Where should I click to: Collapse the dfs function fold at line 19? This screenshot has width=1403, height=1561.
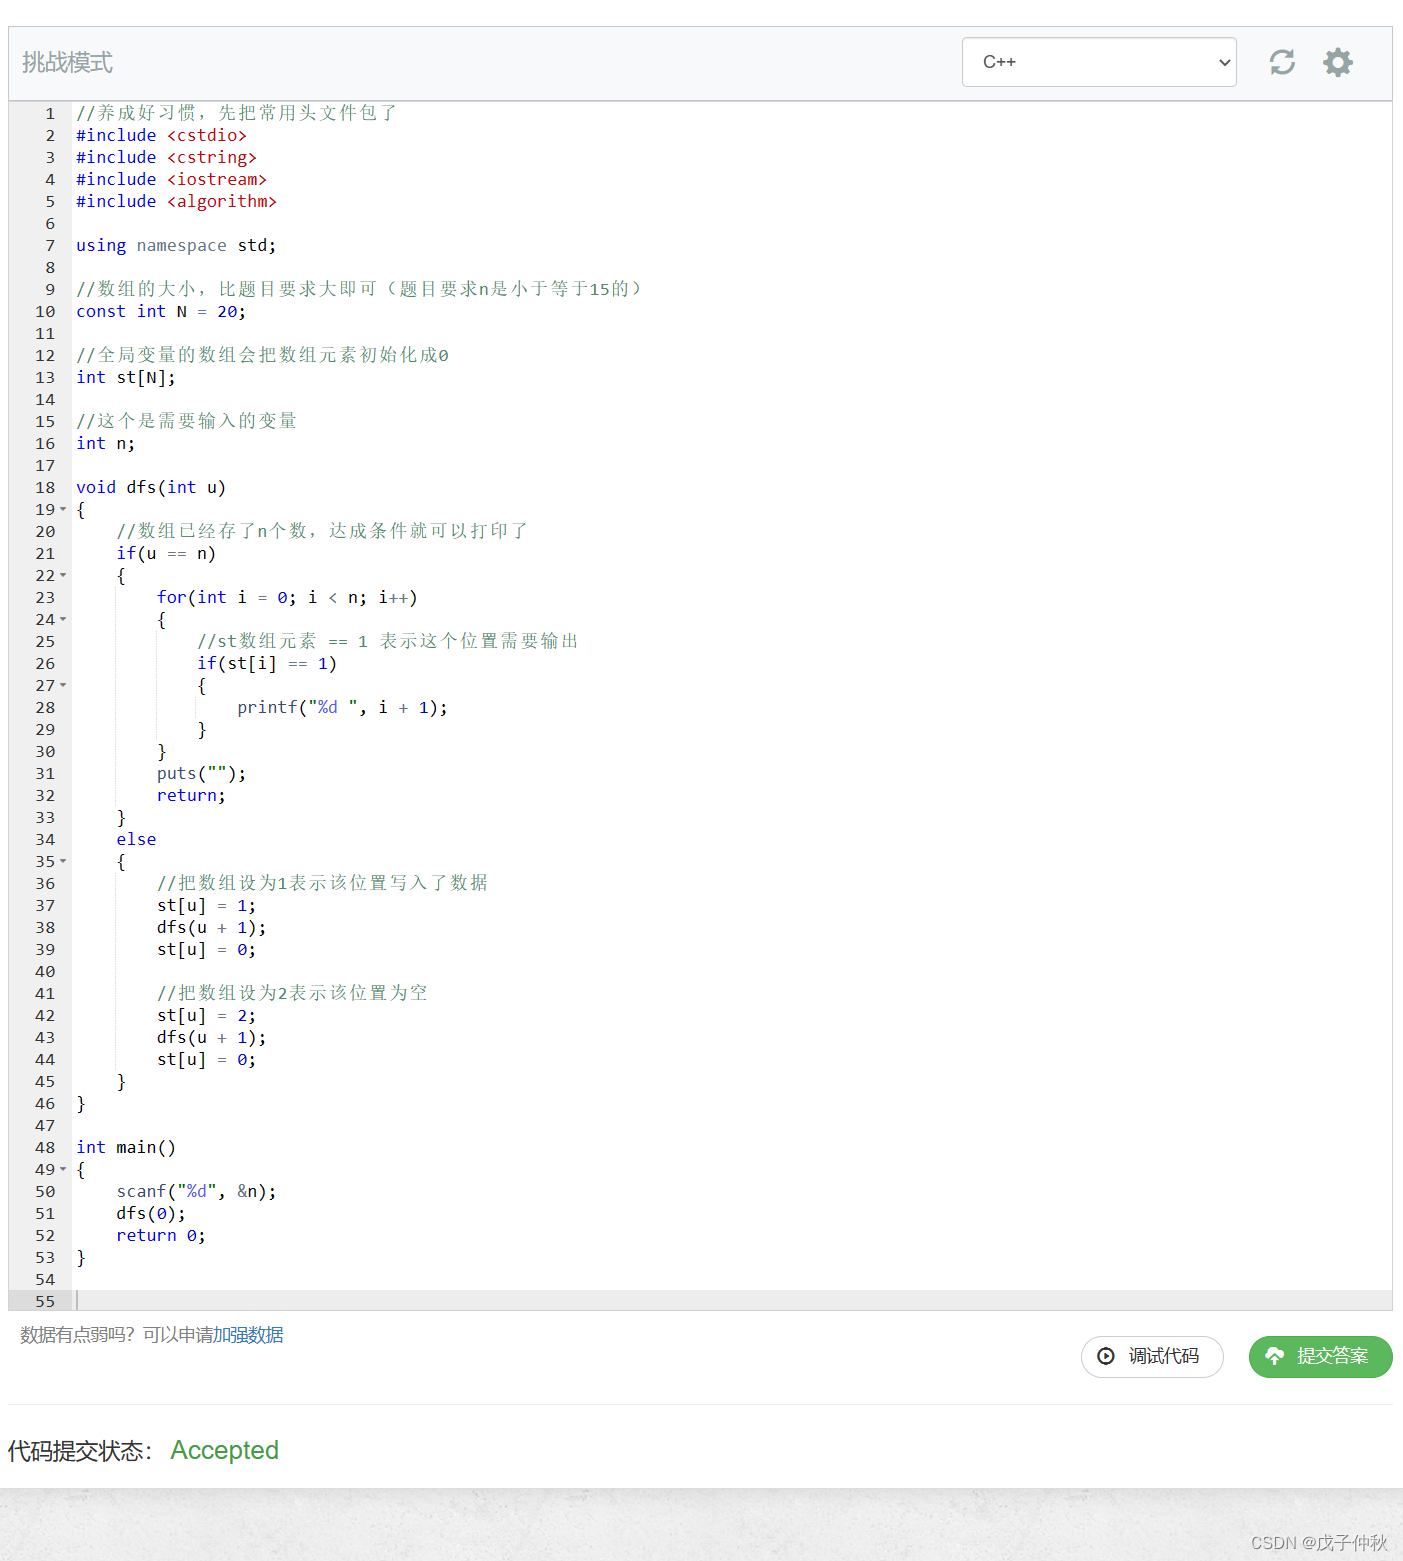(63, 510)
